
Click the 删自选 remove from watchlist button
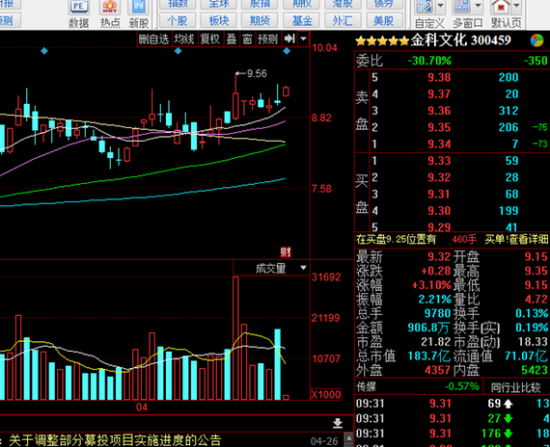(154, 39)
